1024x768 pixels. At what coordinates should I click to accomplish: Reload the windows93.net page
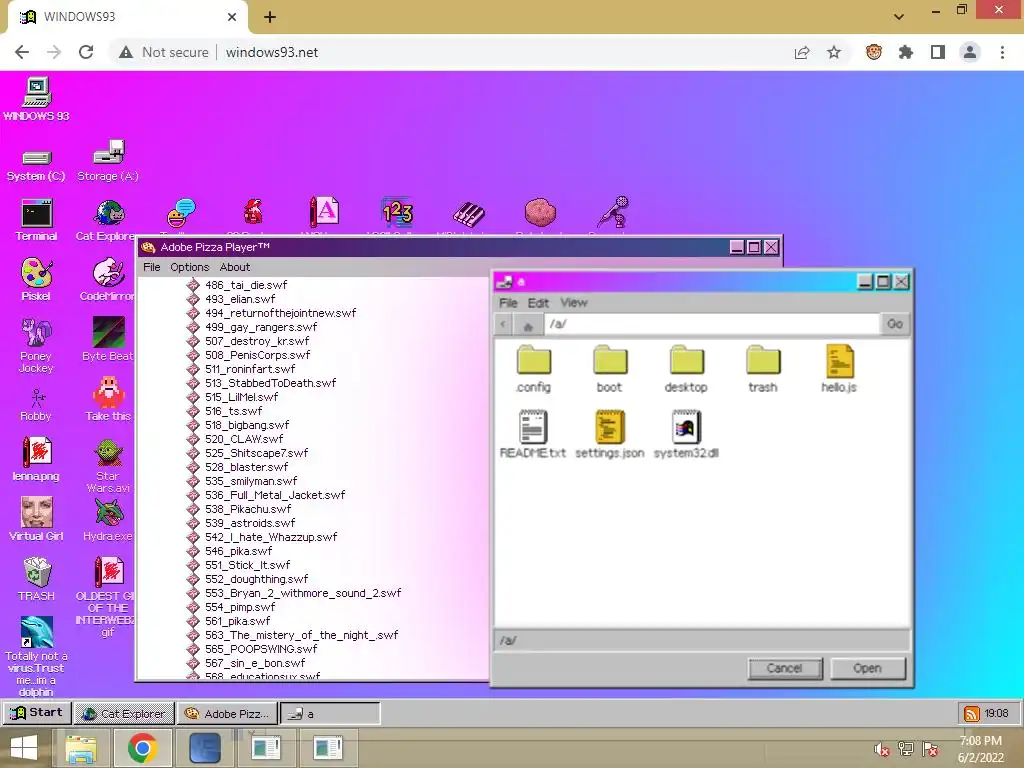click(x=86, y=52)
